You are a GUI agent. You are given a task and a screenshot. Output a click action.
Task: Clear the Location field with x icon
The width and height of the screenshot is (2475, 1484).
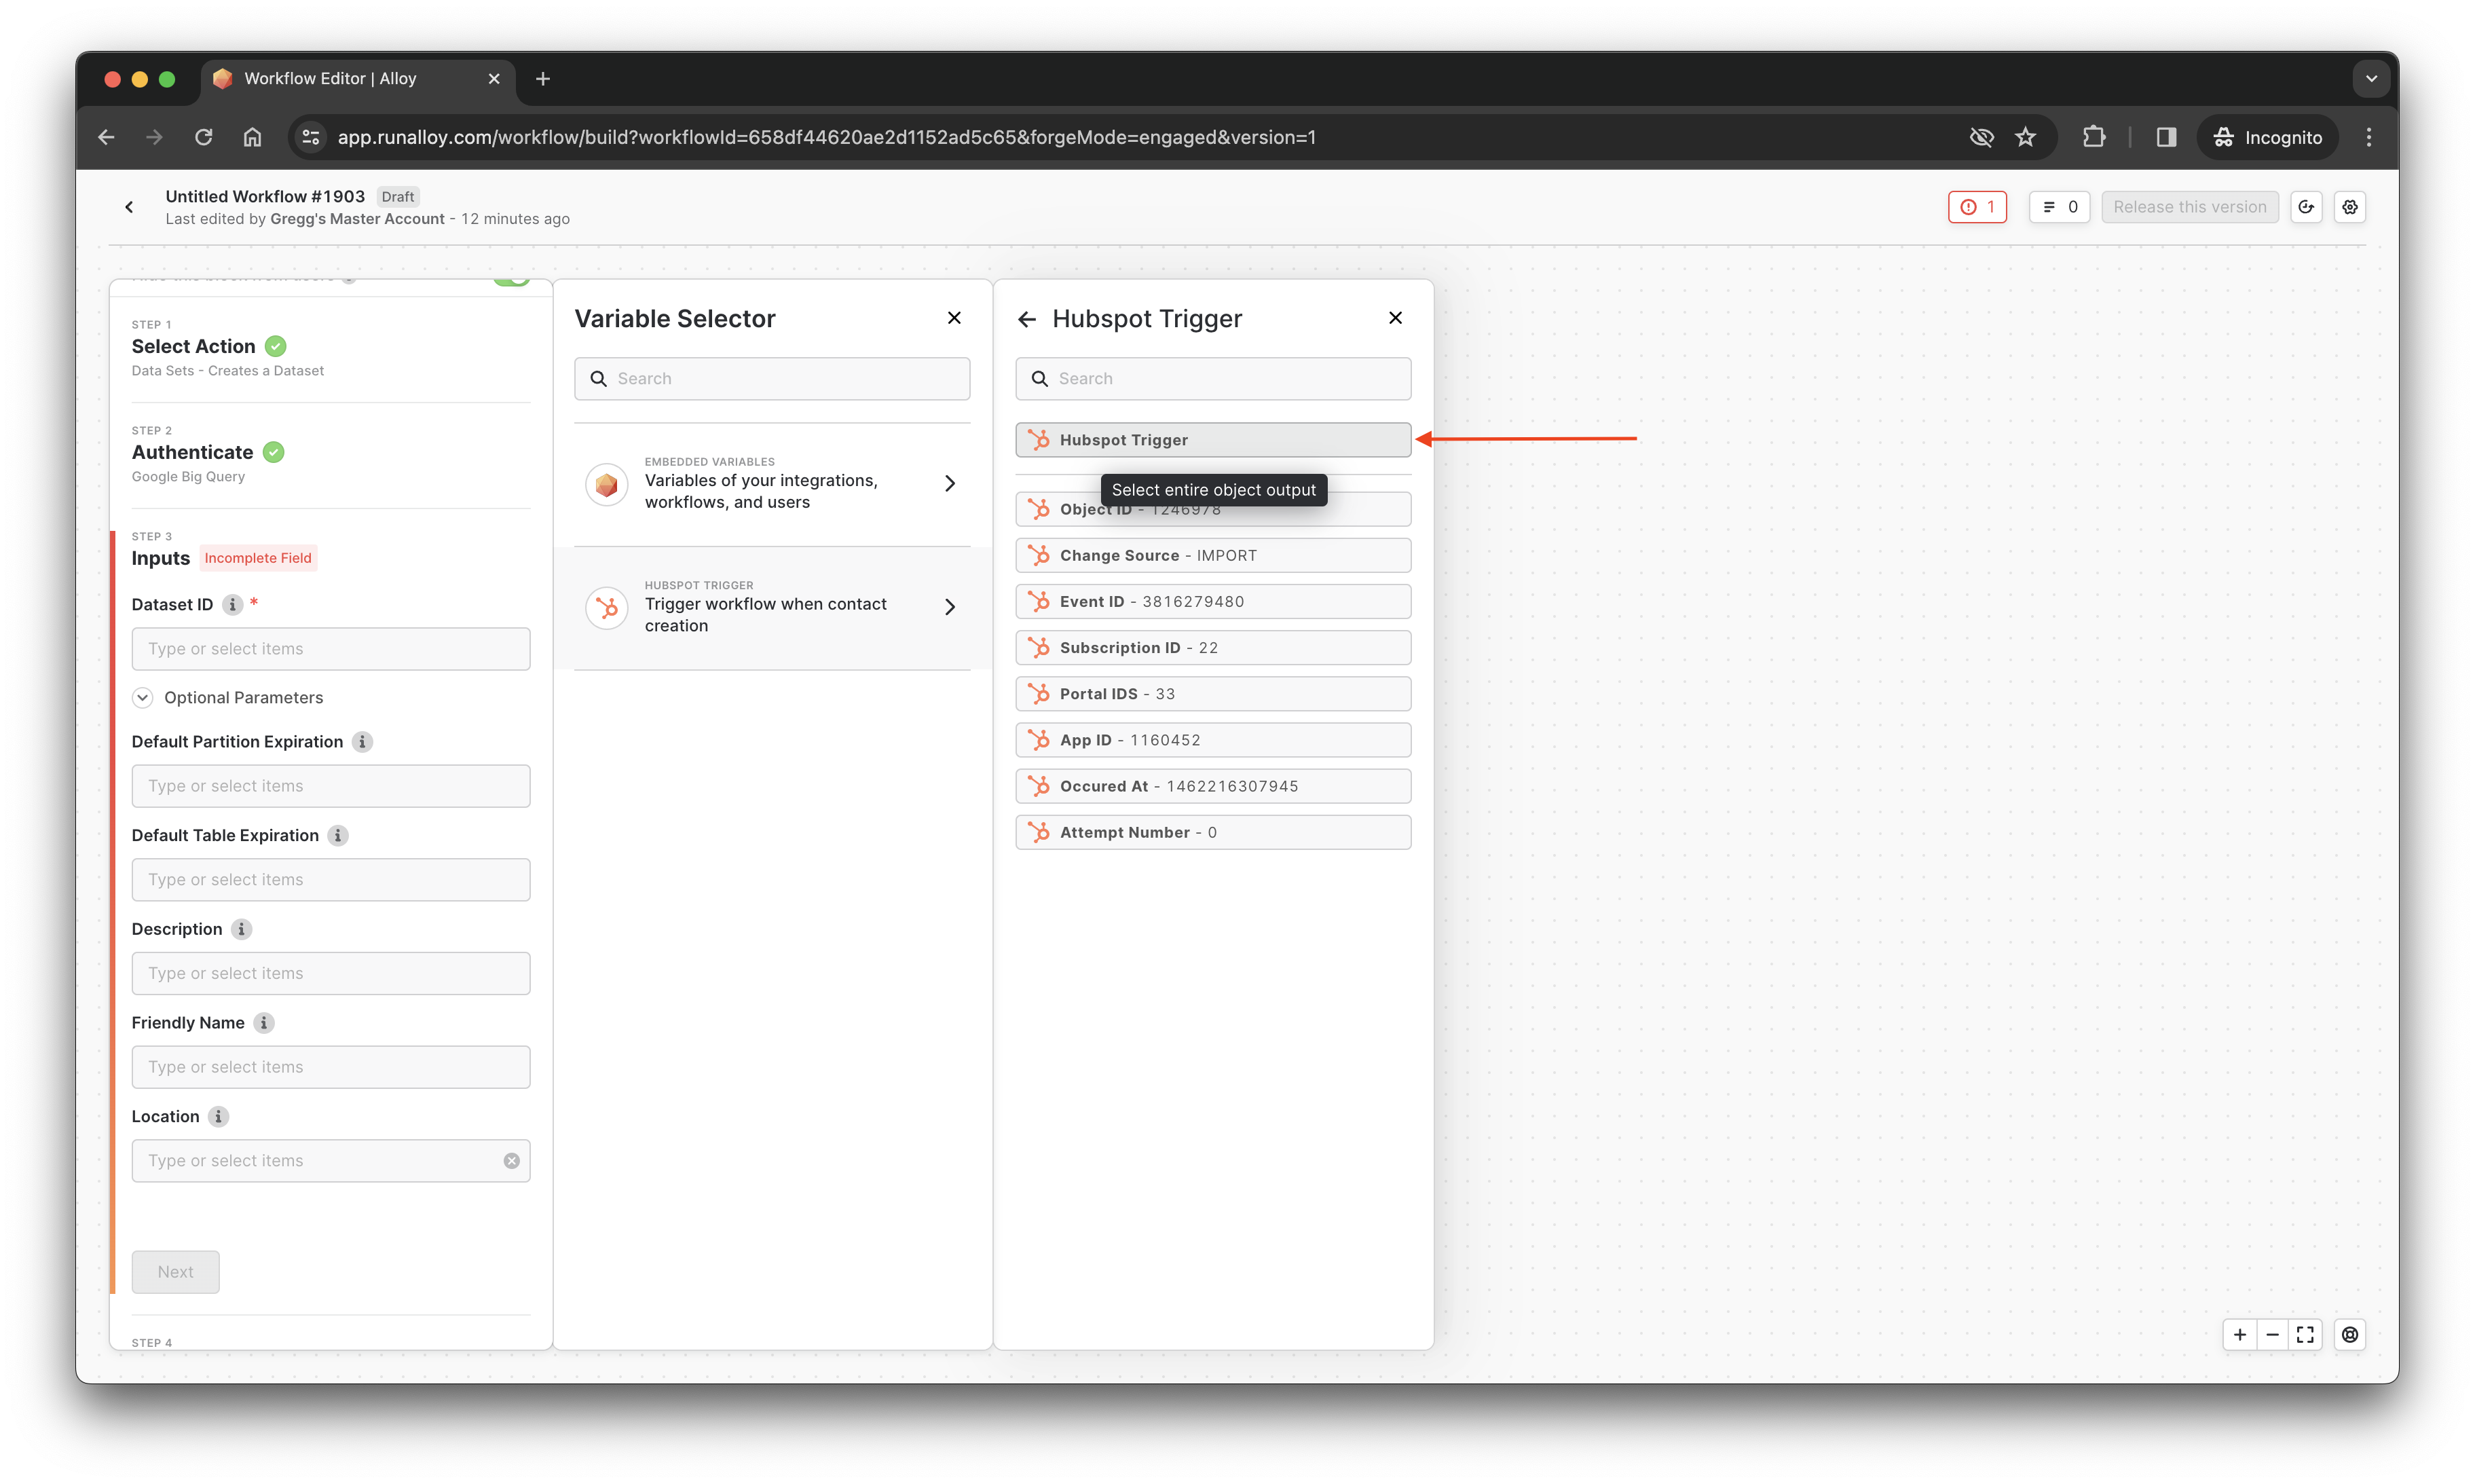pos(511,1161)
